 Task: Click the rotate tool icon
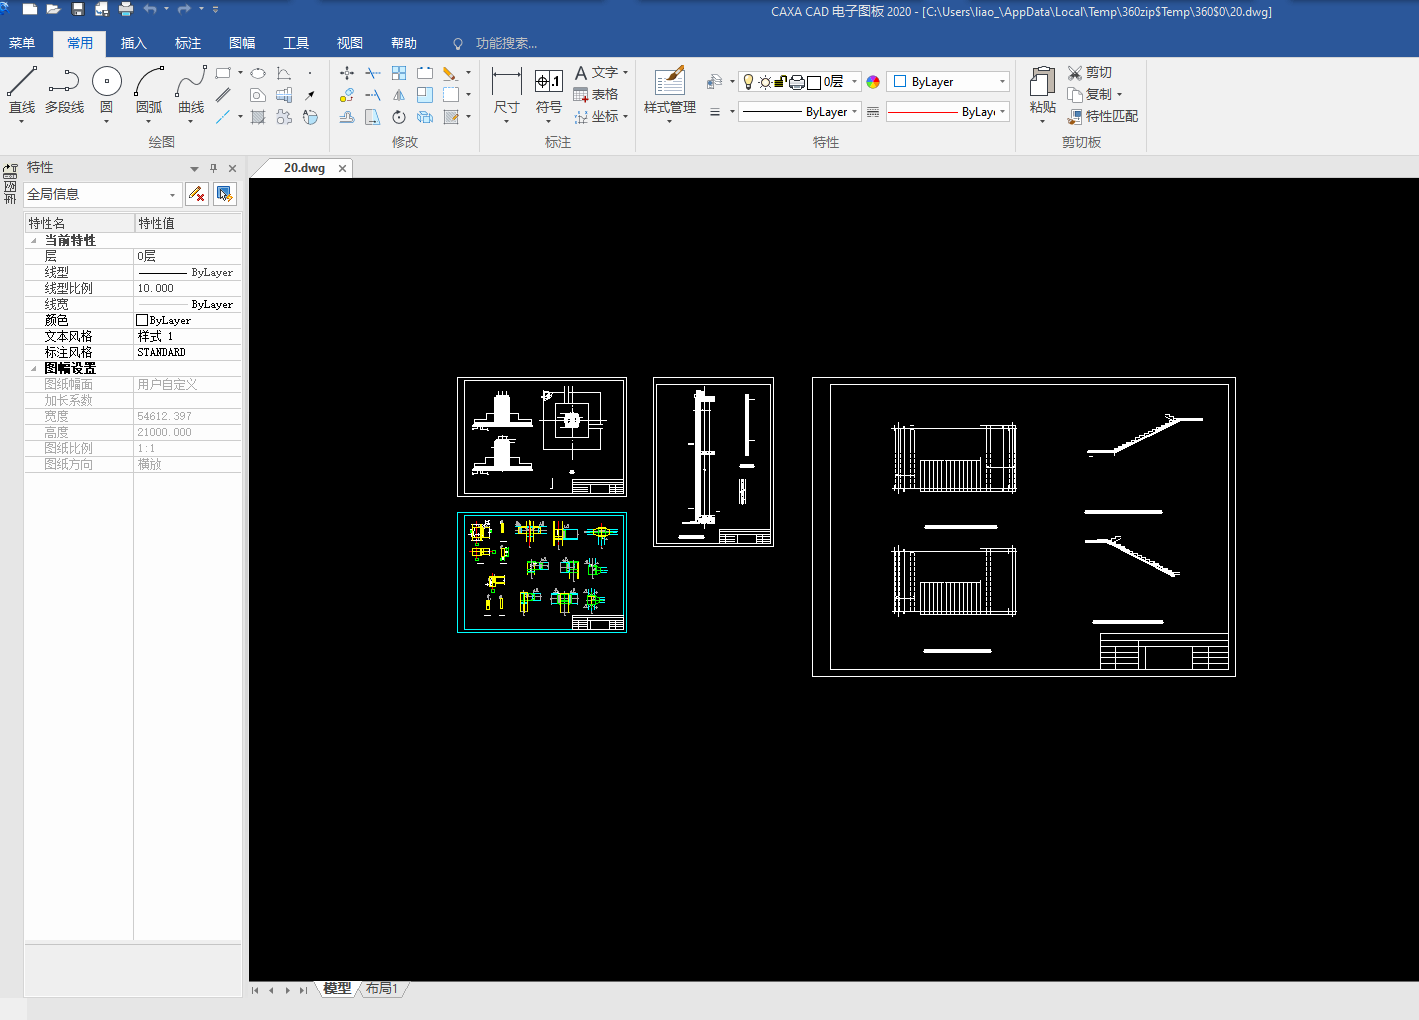[x=399, y=117]
